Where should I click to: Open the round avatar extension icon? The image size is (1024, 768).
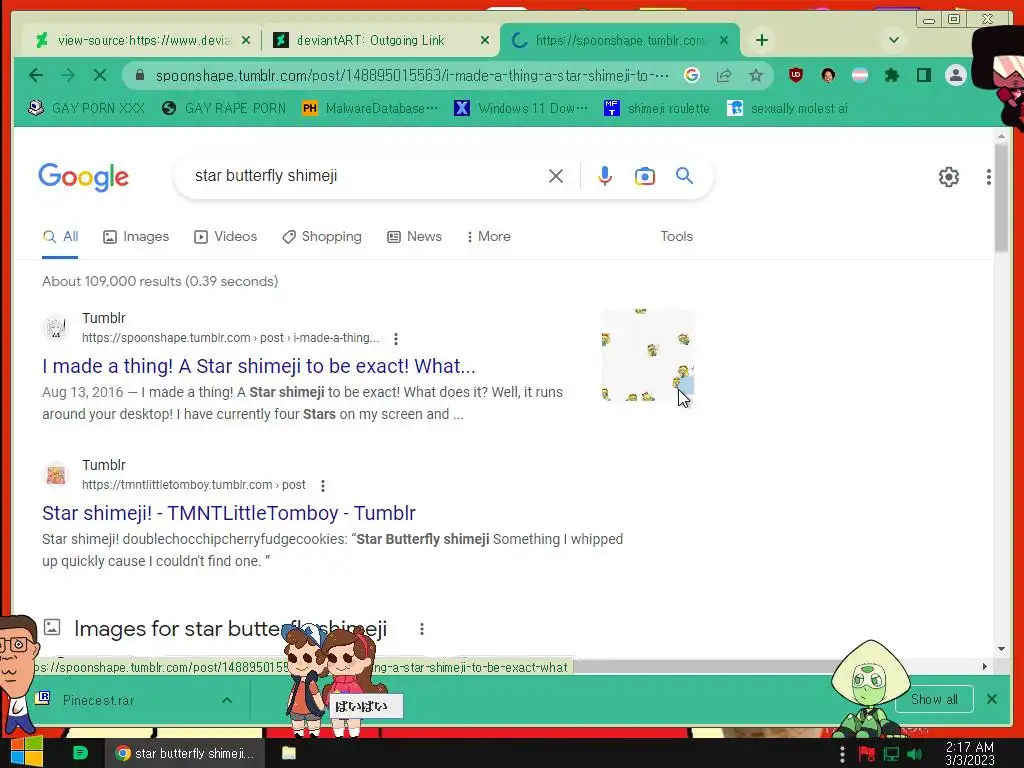828,75
